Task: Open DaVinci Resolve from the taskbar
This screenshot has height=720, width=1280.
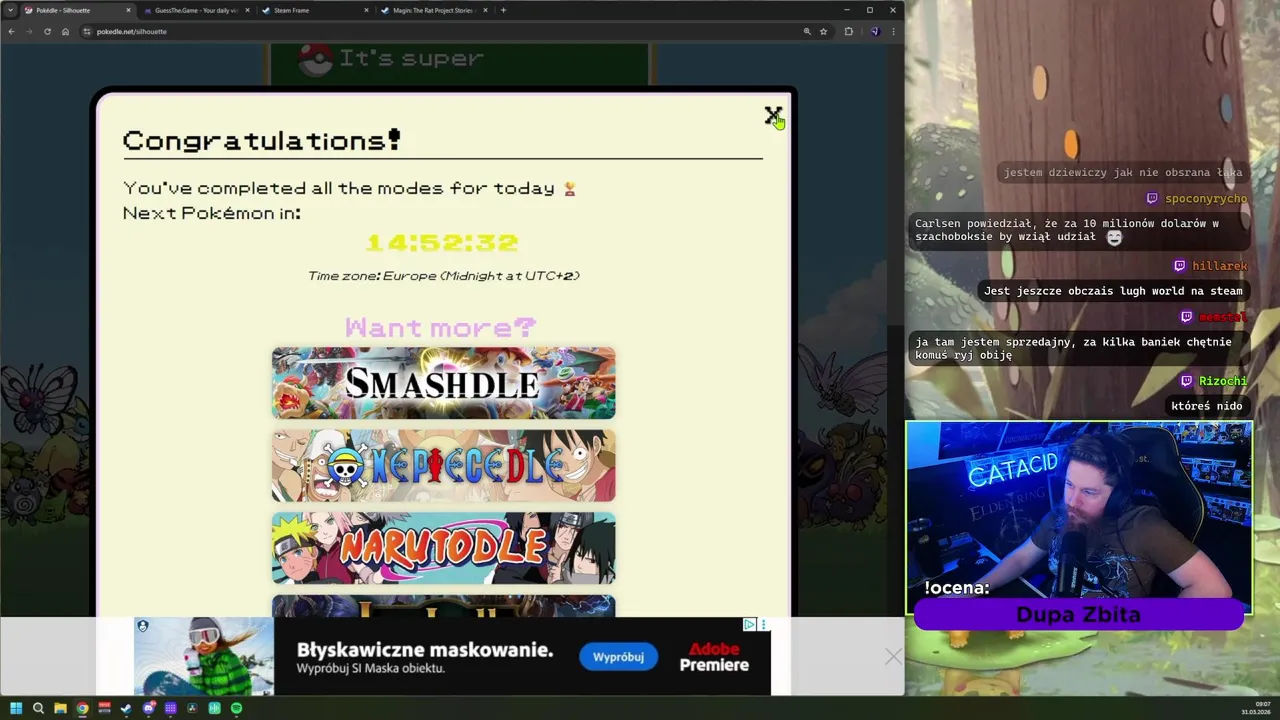Action: tap(192, 708)
